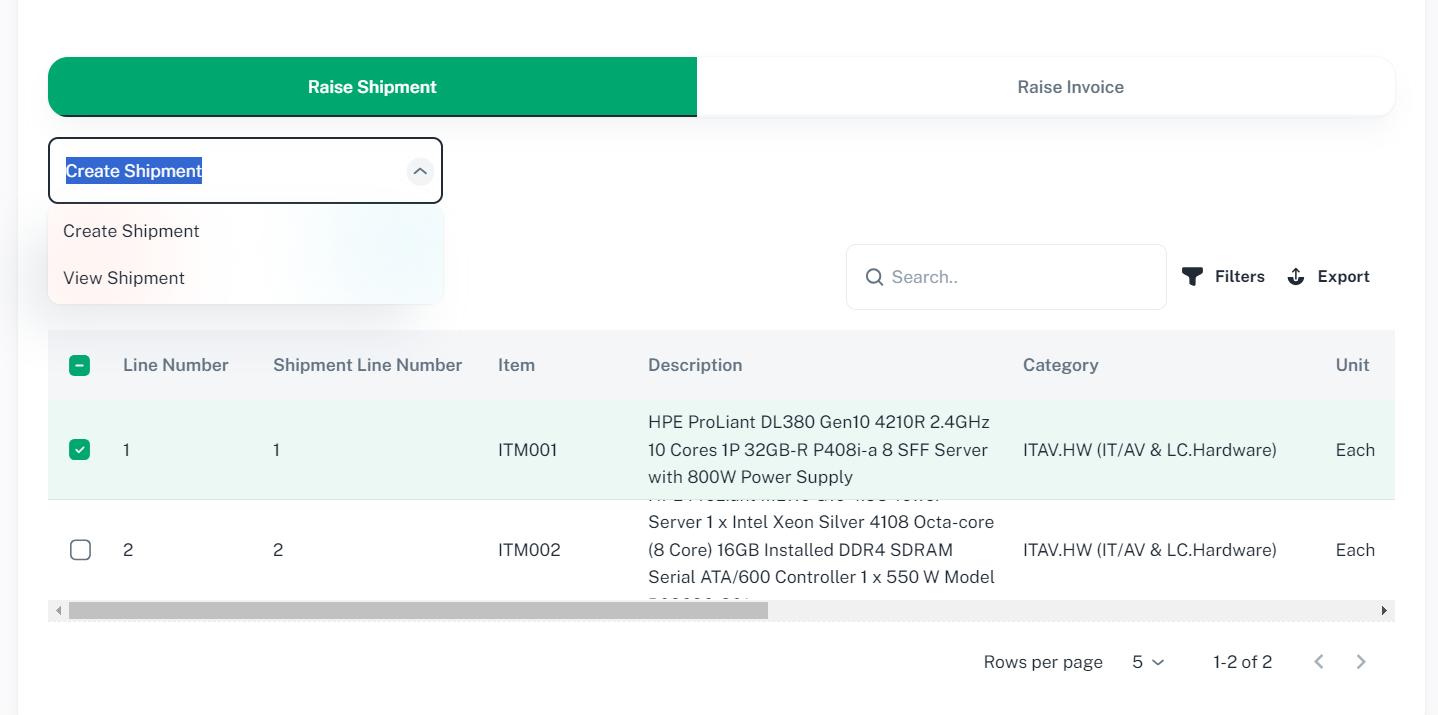Screen dimensions: 1438x715
Task: Click the scrollbar right arrow
Action: pos(1384,610)
